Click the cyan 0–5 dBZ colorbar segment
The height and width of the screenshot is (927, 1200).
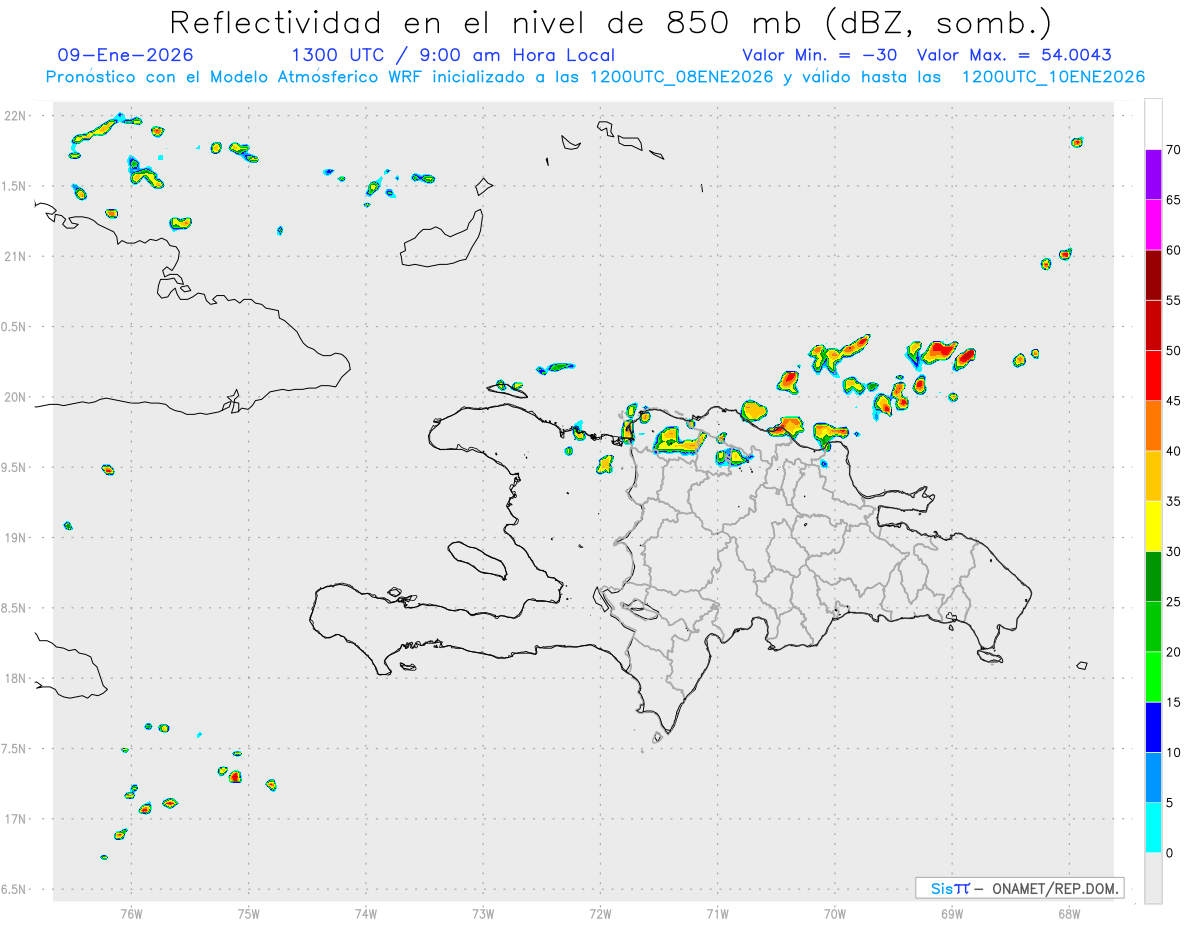pos(1153,828)
